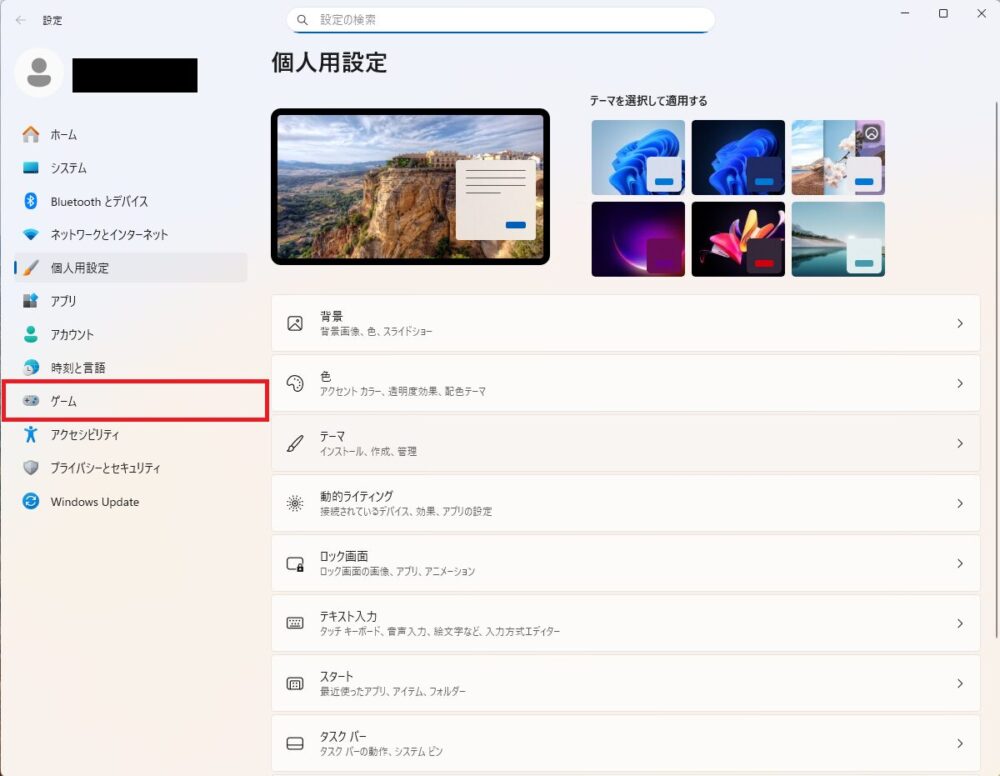This screenshot has height=776, width=1000.
Task: Apply the first blue Windows theme
Action: coord(638,156)
